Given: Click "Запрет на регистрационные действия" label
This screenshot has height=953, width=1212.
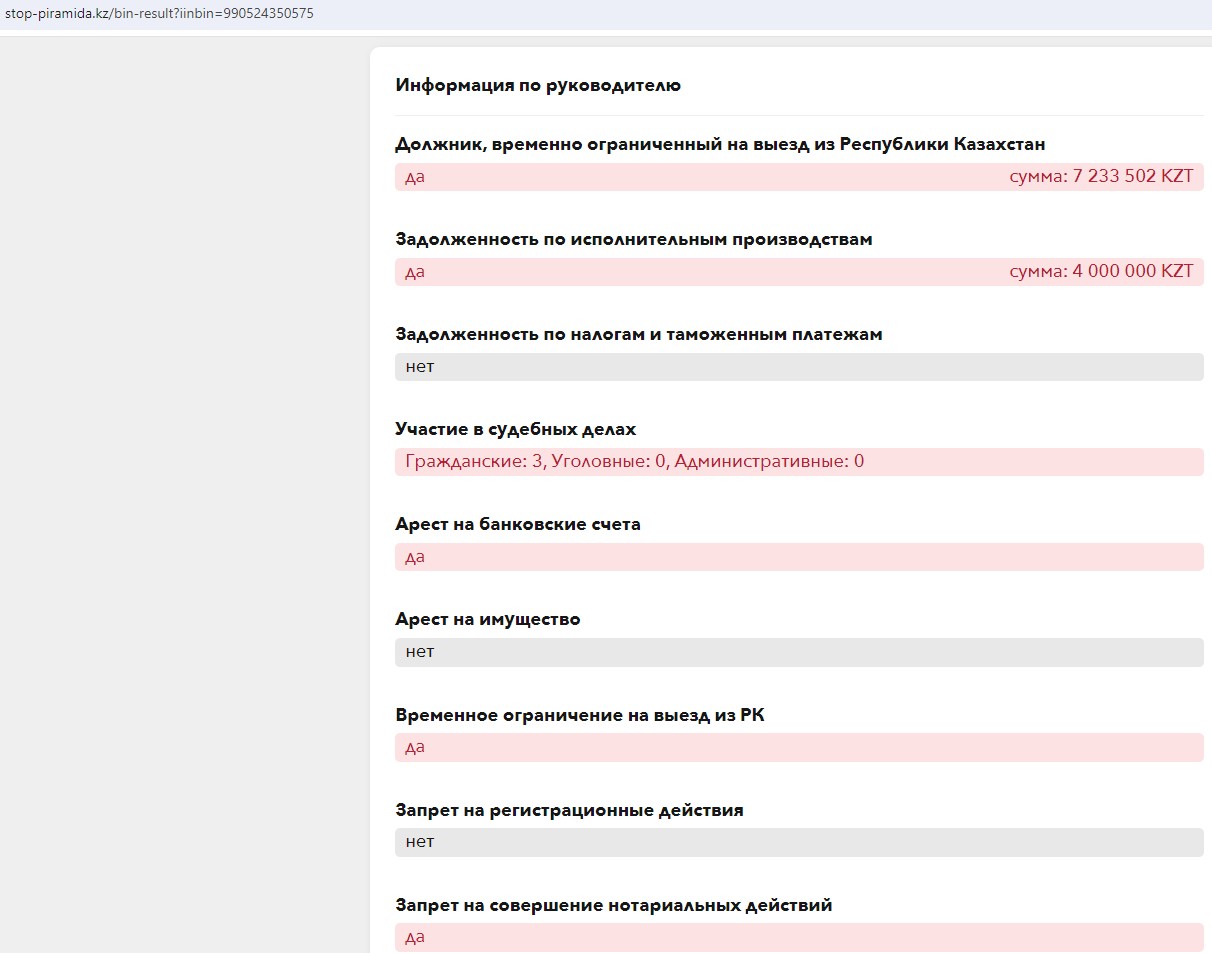Looking at the screenshot, I should click(x=569, y=810).
